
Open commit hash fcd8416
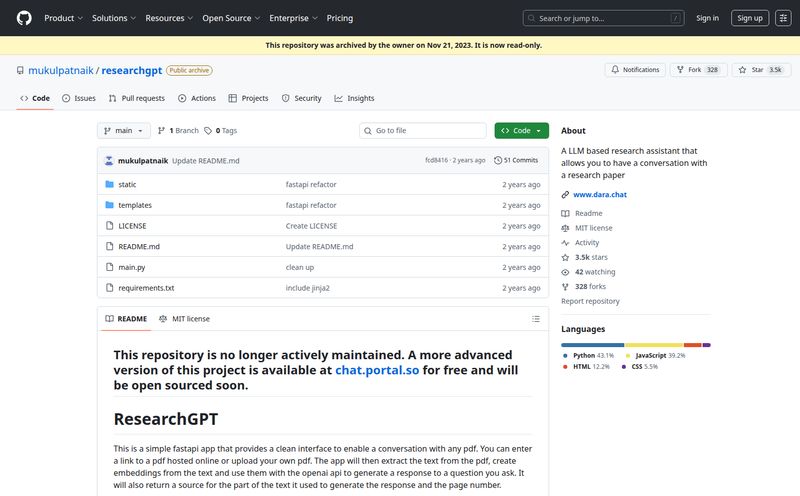point(436,160)
